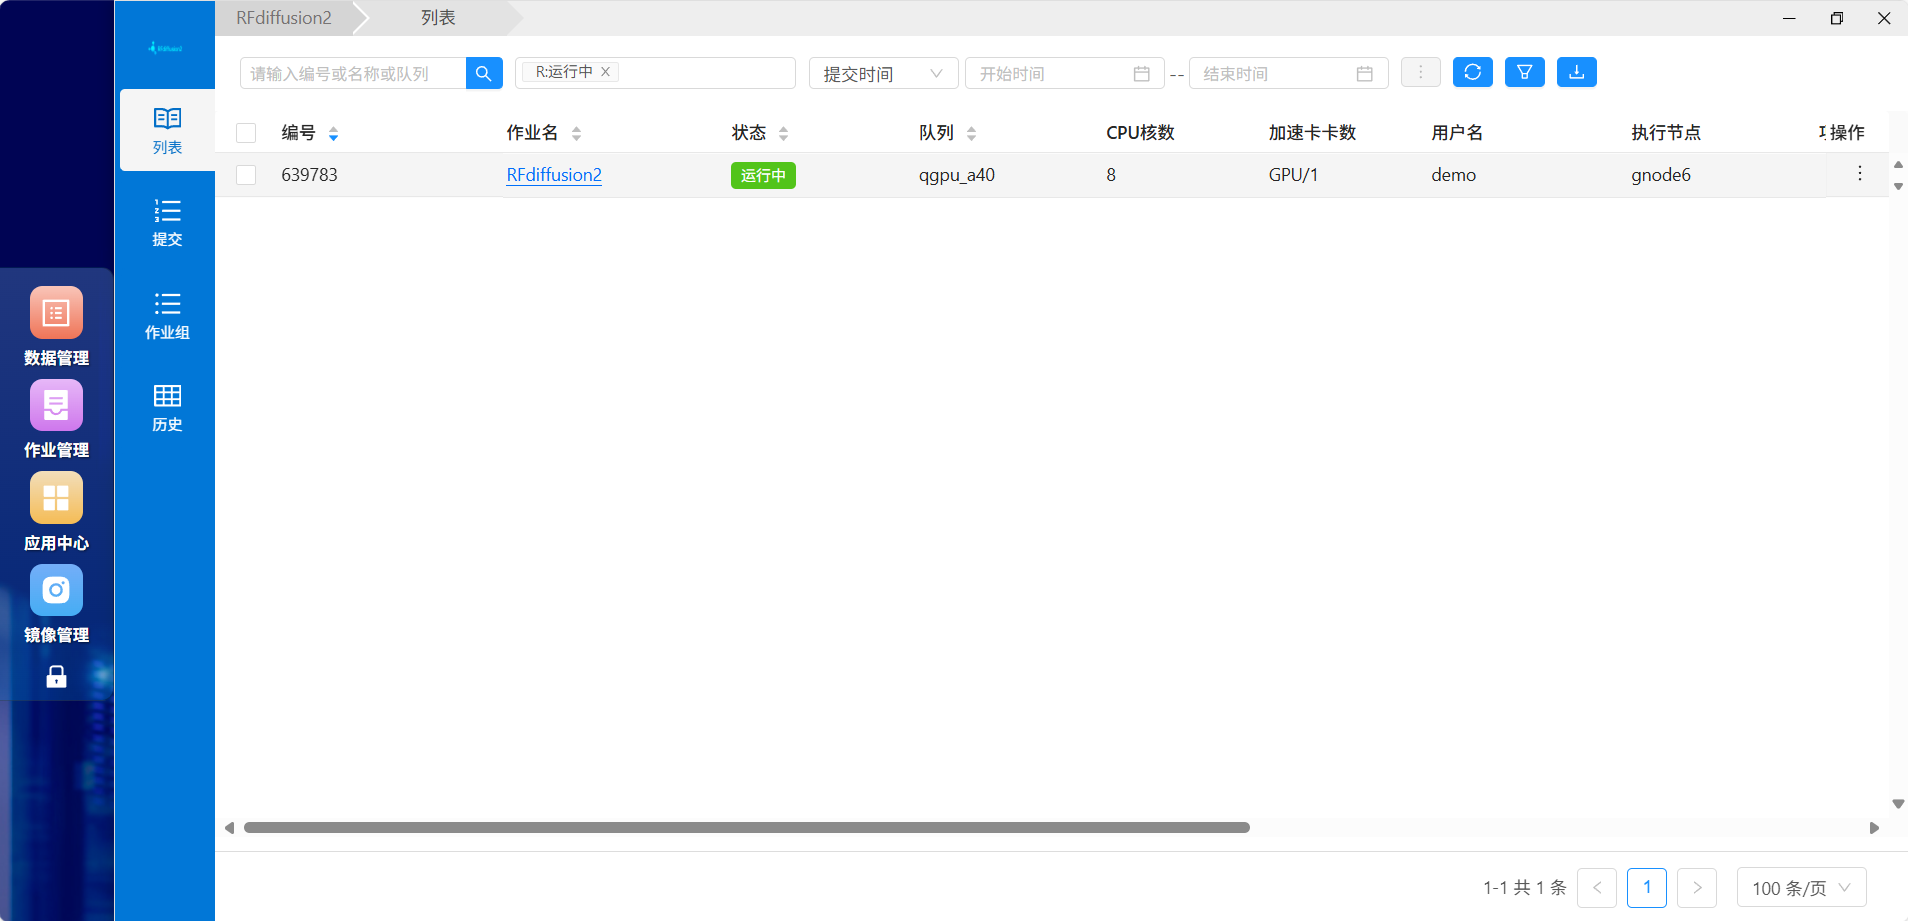Click the RFdiffusion2 breadcrumb

tap(284, 18)
